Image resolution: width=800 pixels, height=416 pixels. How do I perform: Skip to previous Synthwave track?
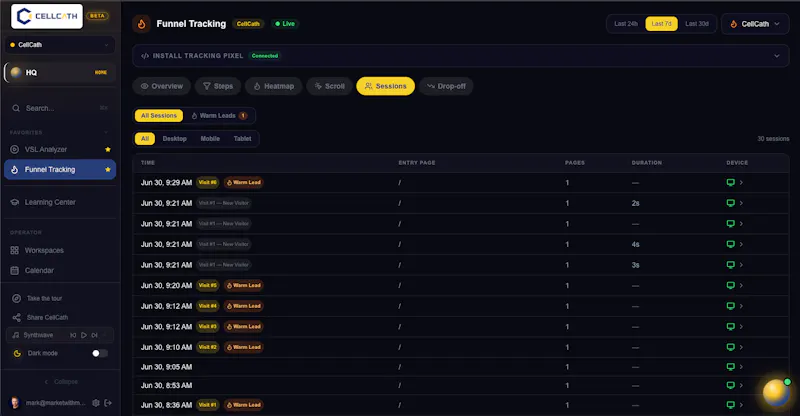73,335
